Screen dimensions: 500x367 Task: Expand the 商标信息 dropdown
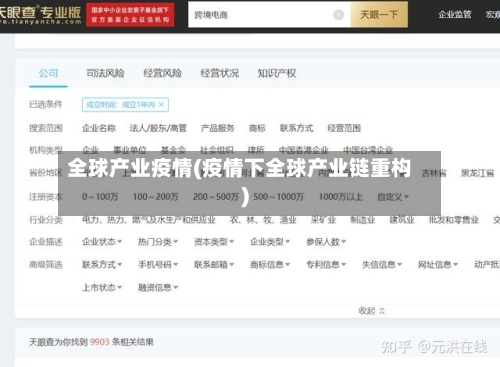pos(270,265)
